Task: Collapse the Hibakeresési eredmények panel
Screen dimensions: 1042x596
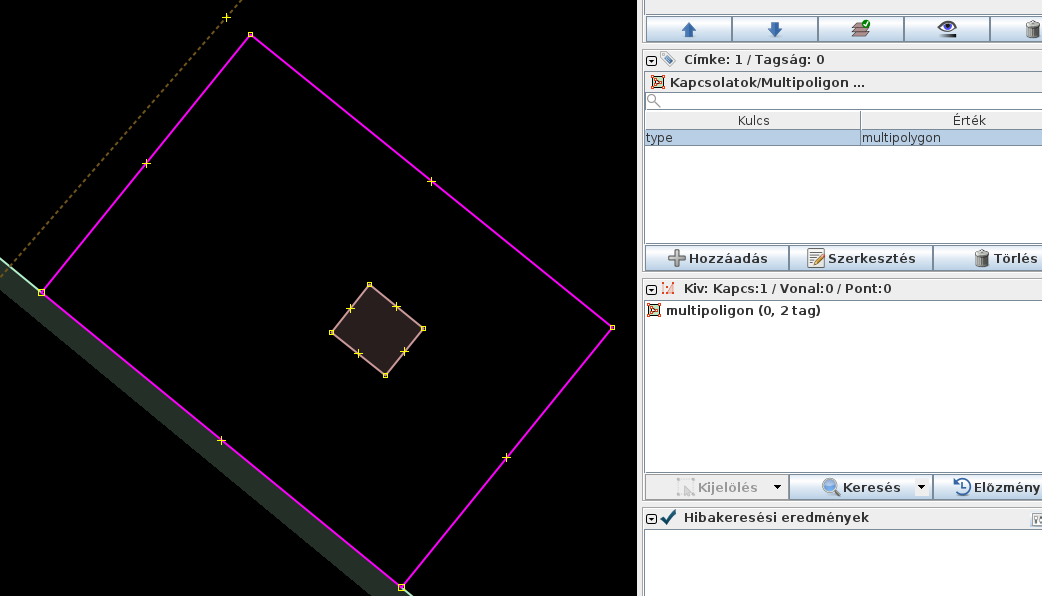Action: 651,519
